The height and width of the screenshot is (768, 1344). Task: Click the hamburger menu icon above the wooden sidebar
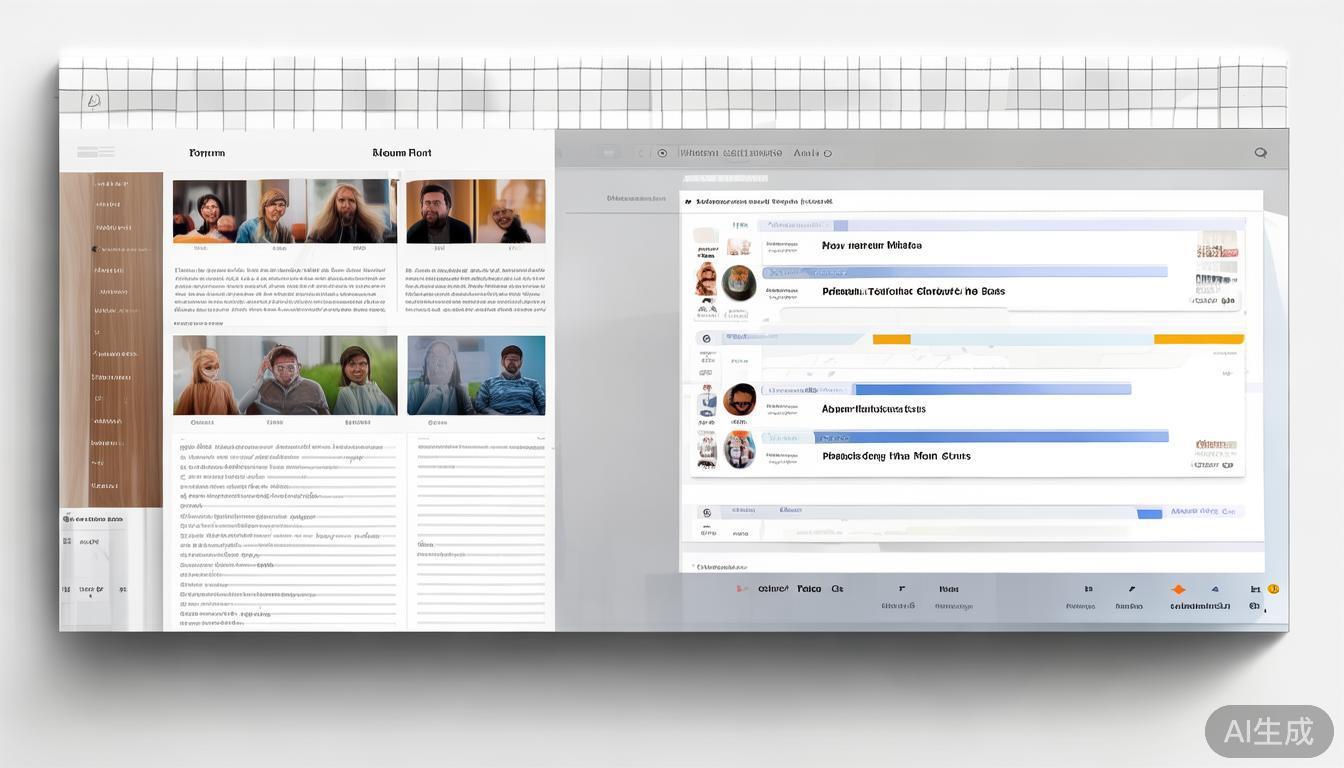coord(95,152)
